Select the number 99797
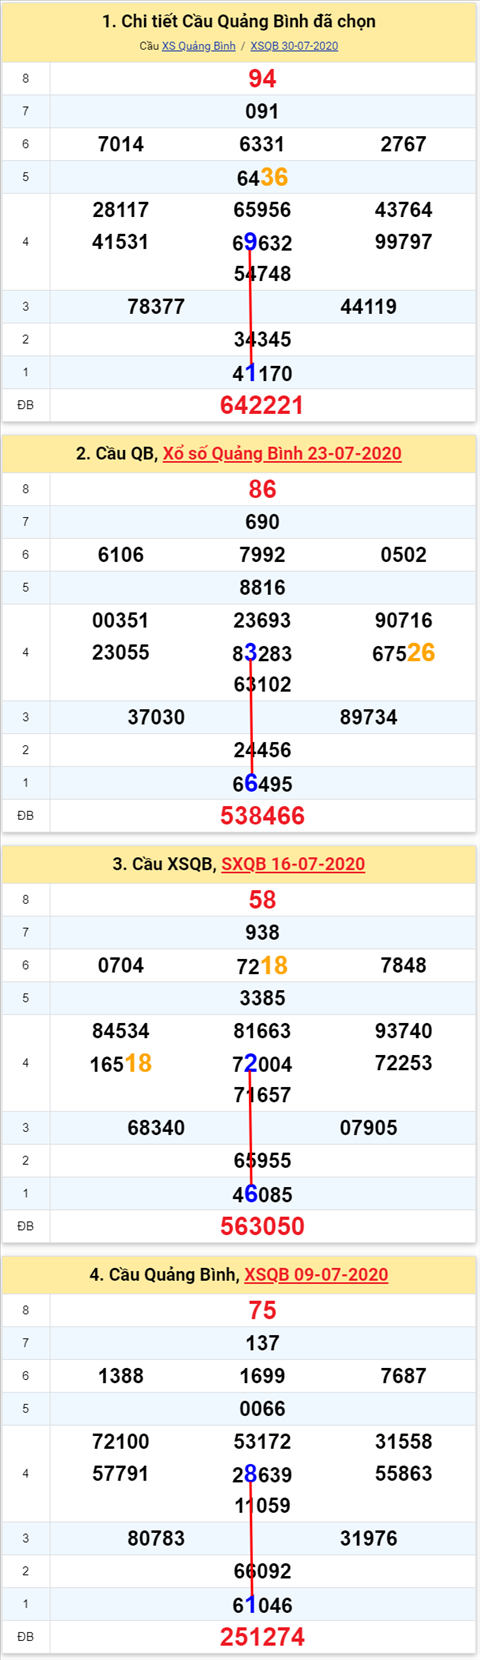 (404, 242)
